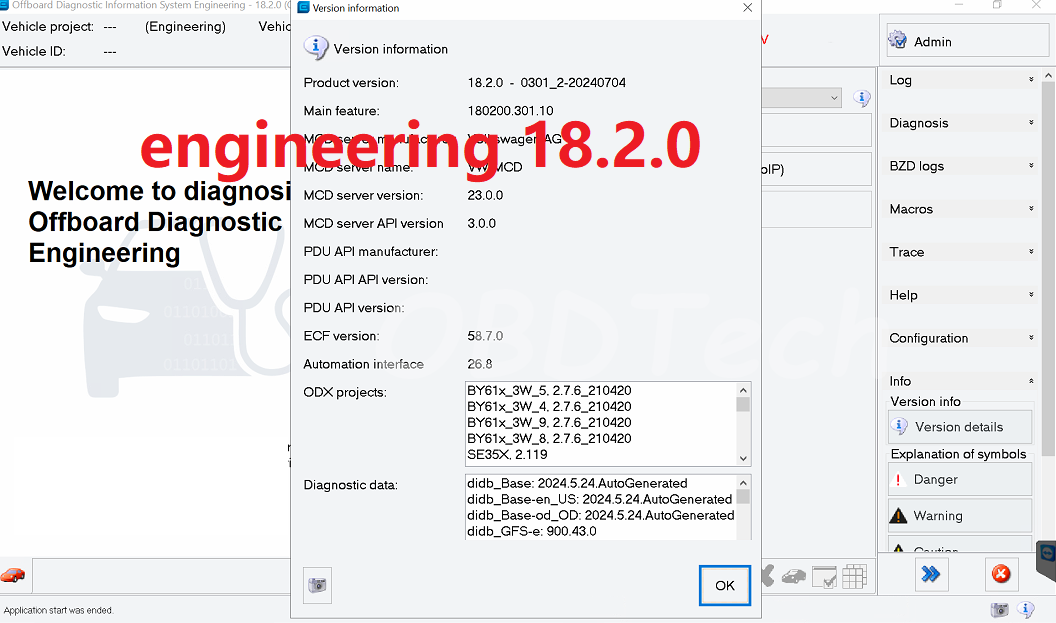Select didb_Base: 2024.5.24.AutoGenerated row
Image resolution: width=1056 pixels, height=623 pixels.
pos(577,484)
